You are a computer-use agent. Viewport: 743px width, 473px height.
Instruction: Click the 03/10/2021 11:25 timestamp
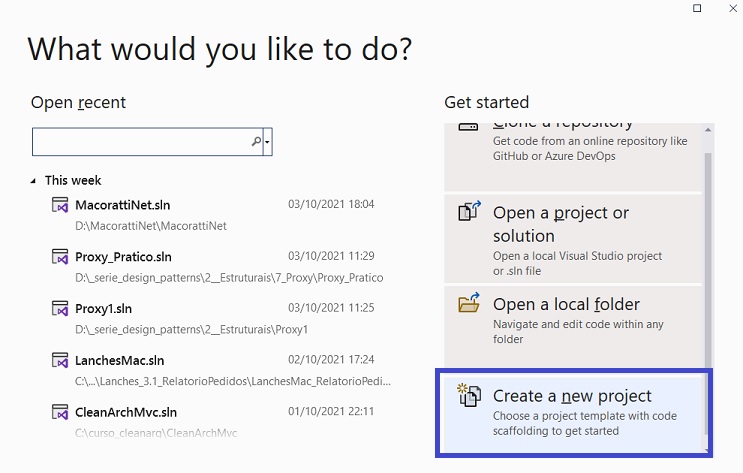[331, 308]
